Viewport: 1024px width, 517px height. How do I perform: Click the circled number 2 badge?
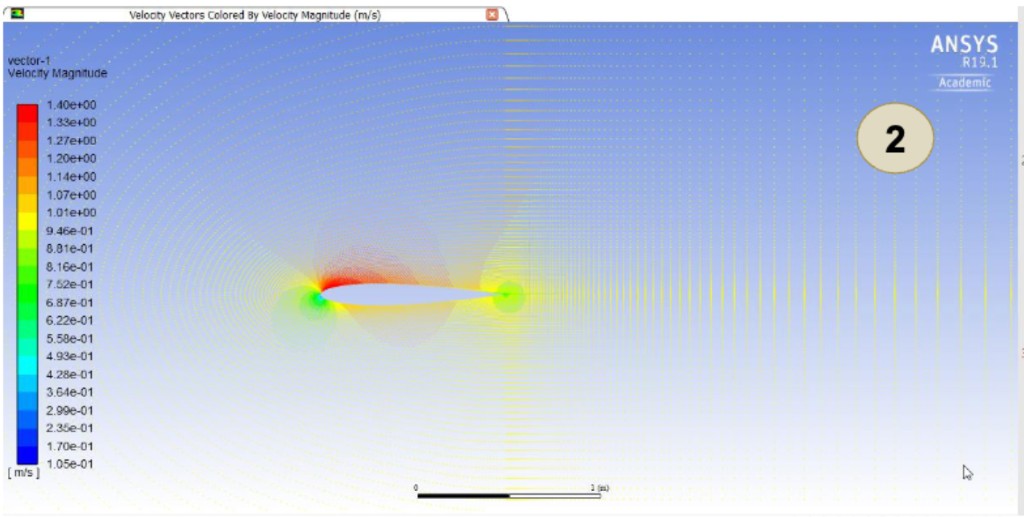pyautogui.click(x=895, y=140)
